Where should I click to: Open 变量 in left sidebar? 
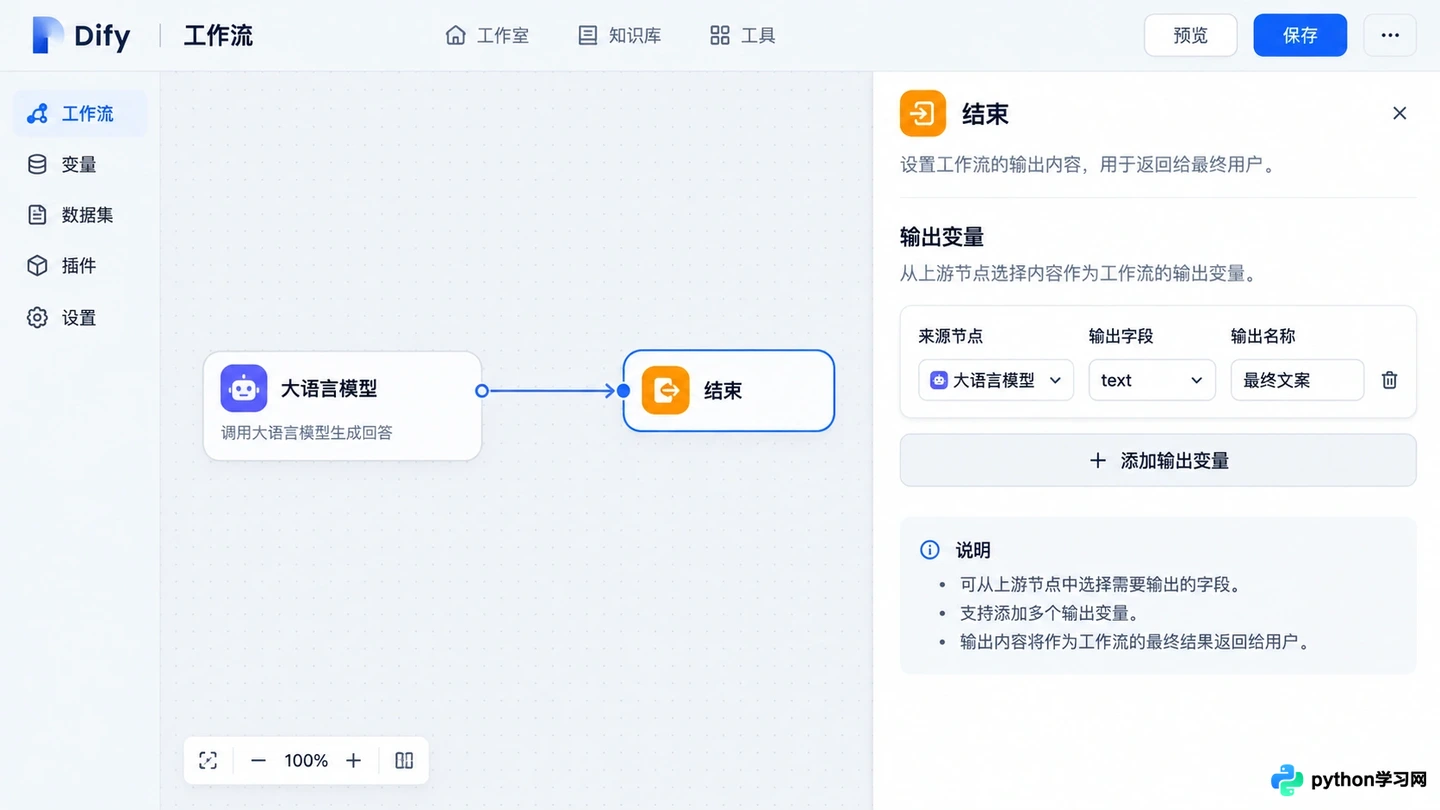pos(80,165)
